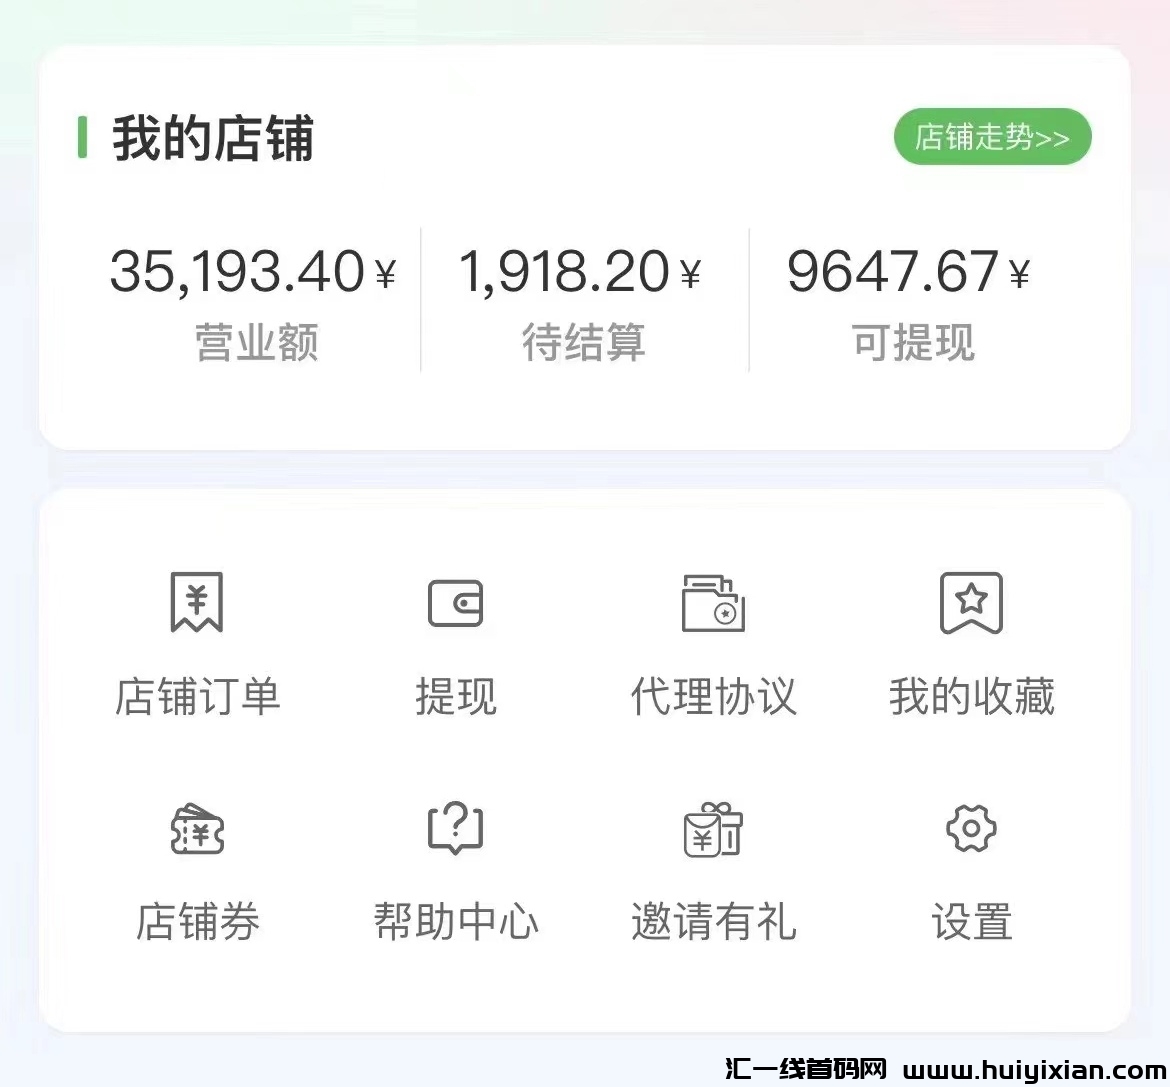Expand 店铺走势>> store trend view
This screenshot has width=1170, height=1087.
(x=992, y=137)
